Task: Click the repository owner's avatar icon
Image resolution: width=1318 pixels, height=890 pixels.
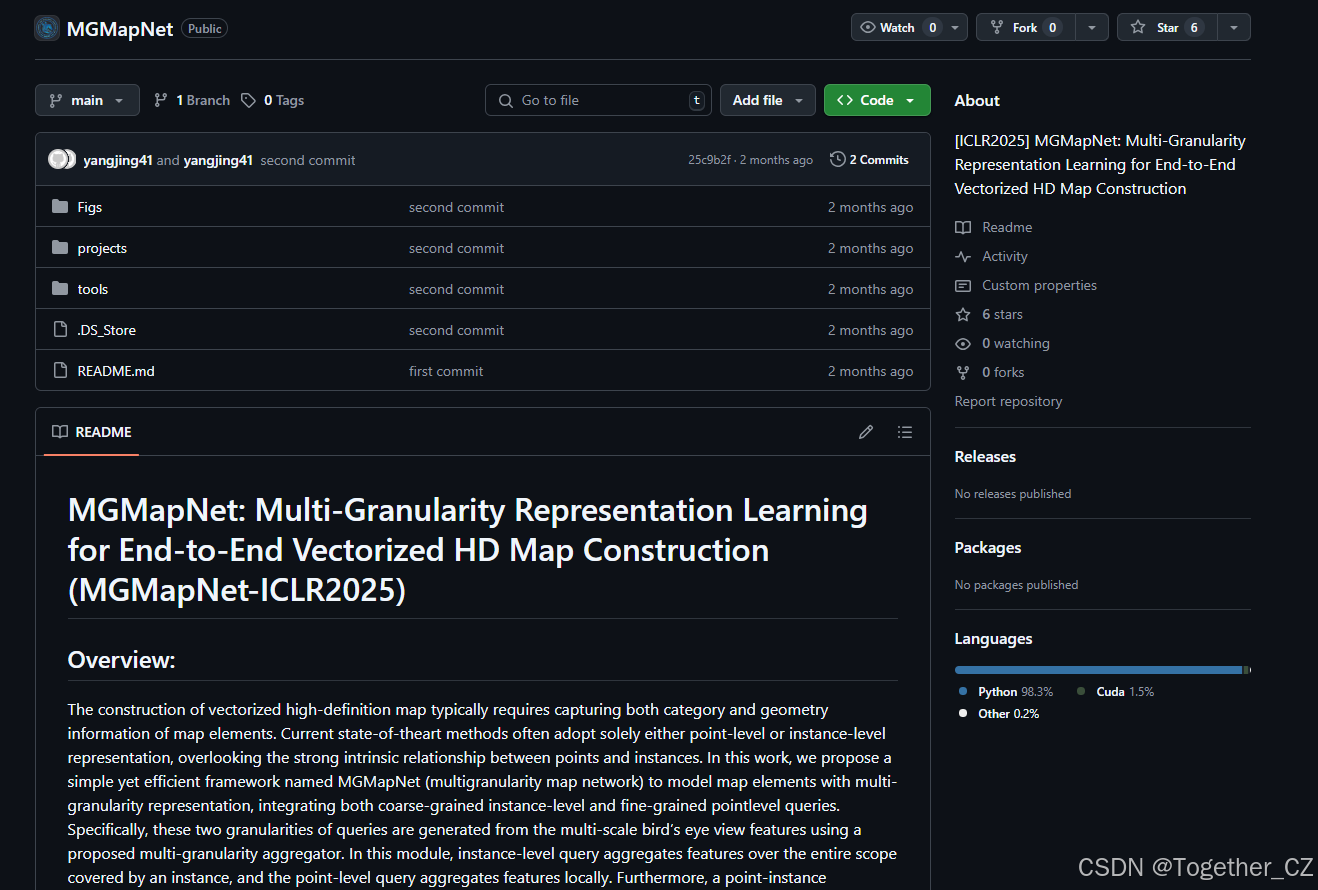Action: click(46, 28)
